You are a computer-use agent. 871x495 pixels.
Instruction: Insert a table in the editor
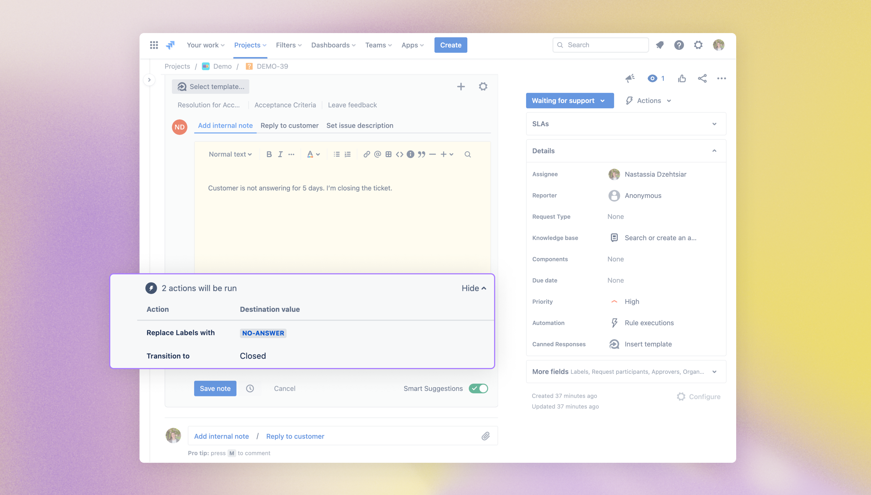(x=388, y=154)
